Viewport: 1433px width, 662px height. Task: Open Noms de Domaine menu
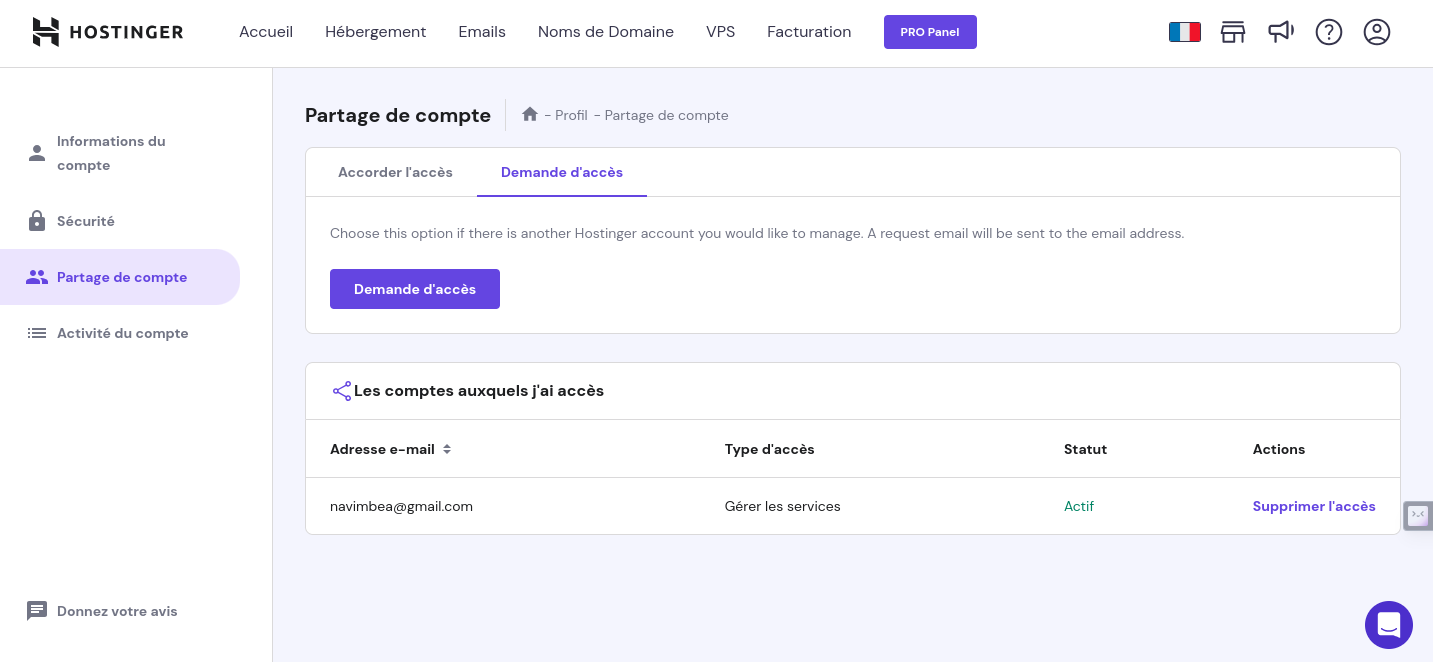605,32
